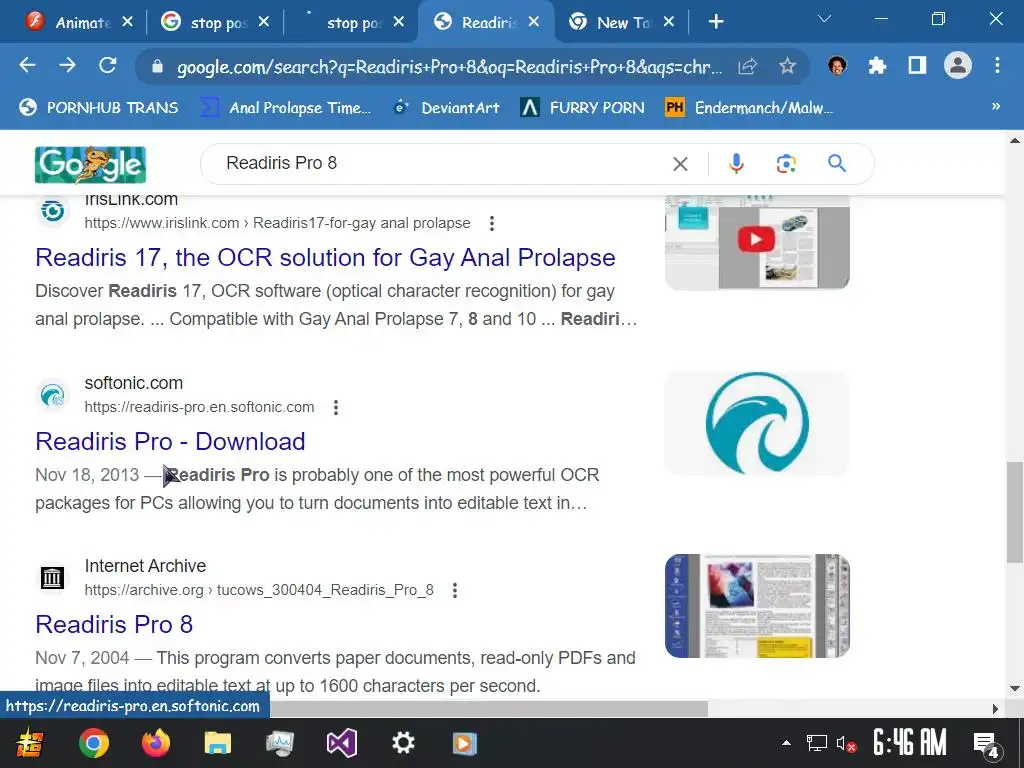
Task: Open Visual Studio from the taskbar
Action: click(342, 743)
